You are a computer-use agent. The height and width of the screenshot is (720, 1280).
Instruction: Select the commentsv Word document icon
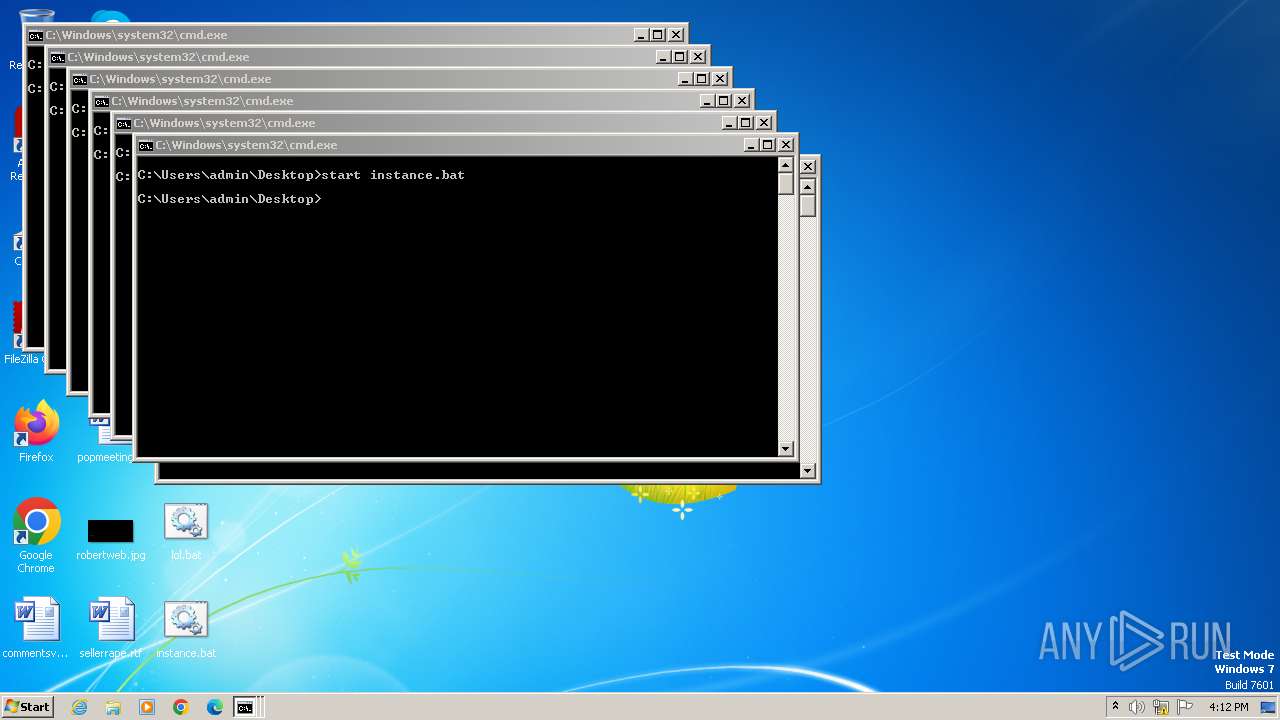tap(36, 629)
